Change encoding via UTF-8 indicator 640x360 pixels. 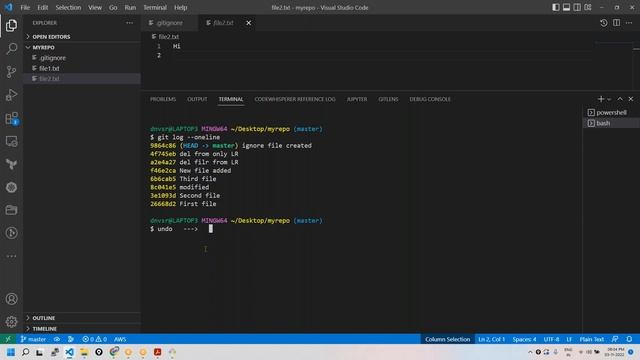pos(551,339)
